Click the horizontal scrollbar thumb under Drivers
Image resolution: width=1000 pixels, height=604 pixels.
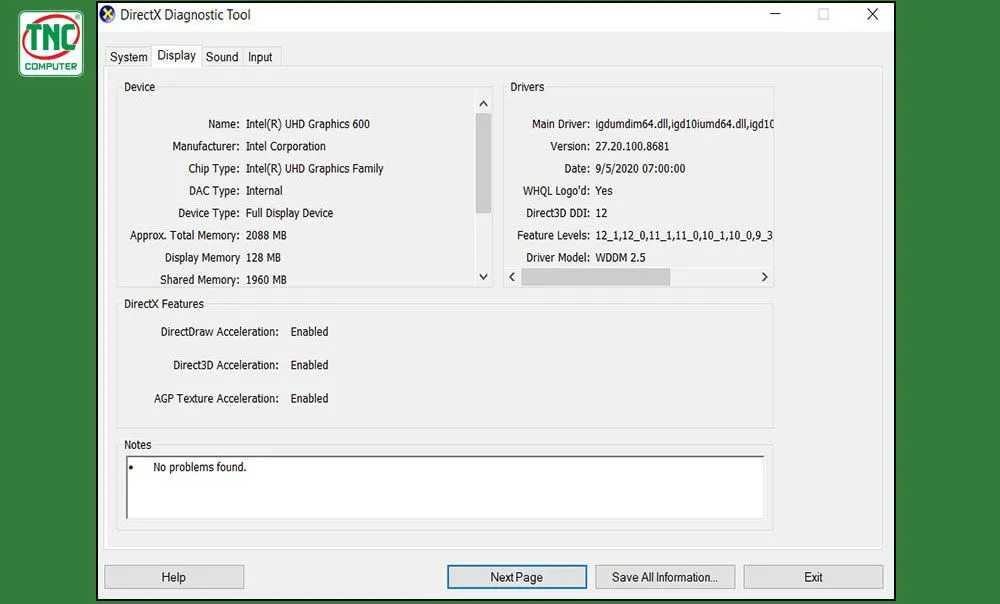(596, 276)
